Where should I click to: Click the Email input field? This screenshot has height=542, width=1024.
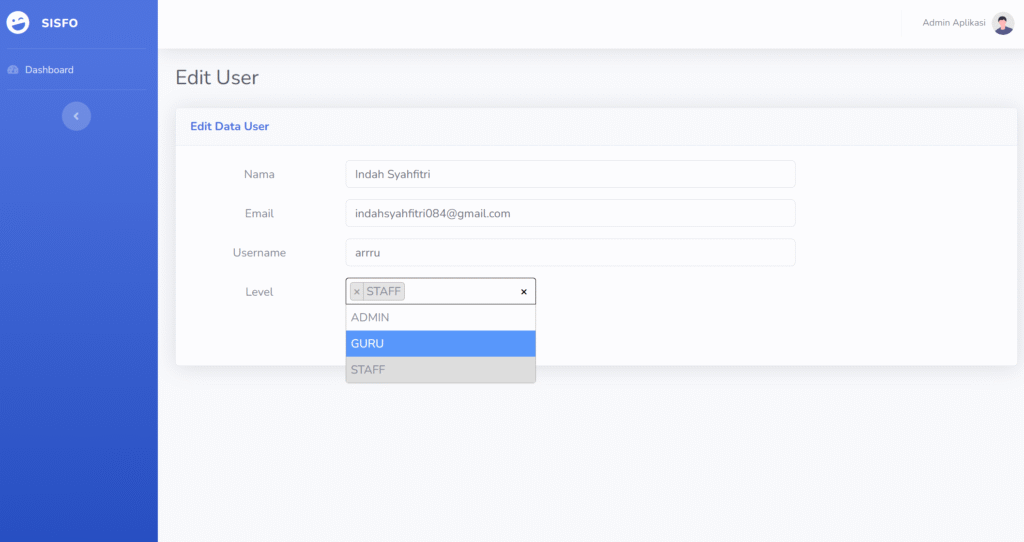point(570,213)
